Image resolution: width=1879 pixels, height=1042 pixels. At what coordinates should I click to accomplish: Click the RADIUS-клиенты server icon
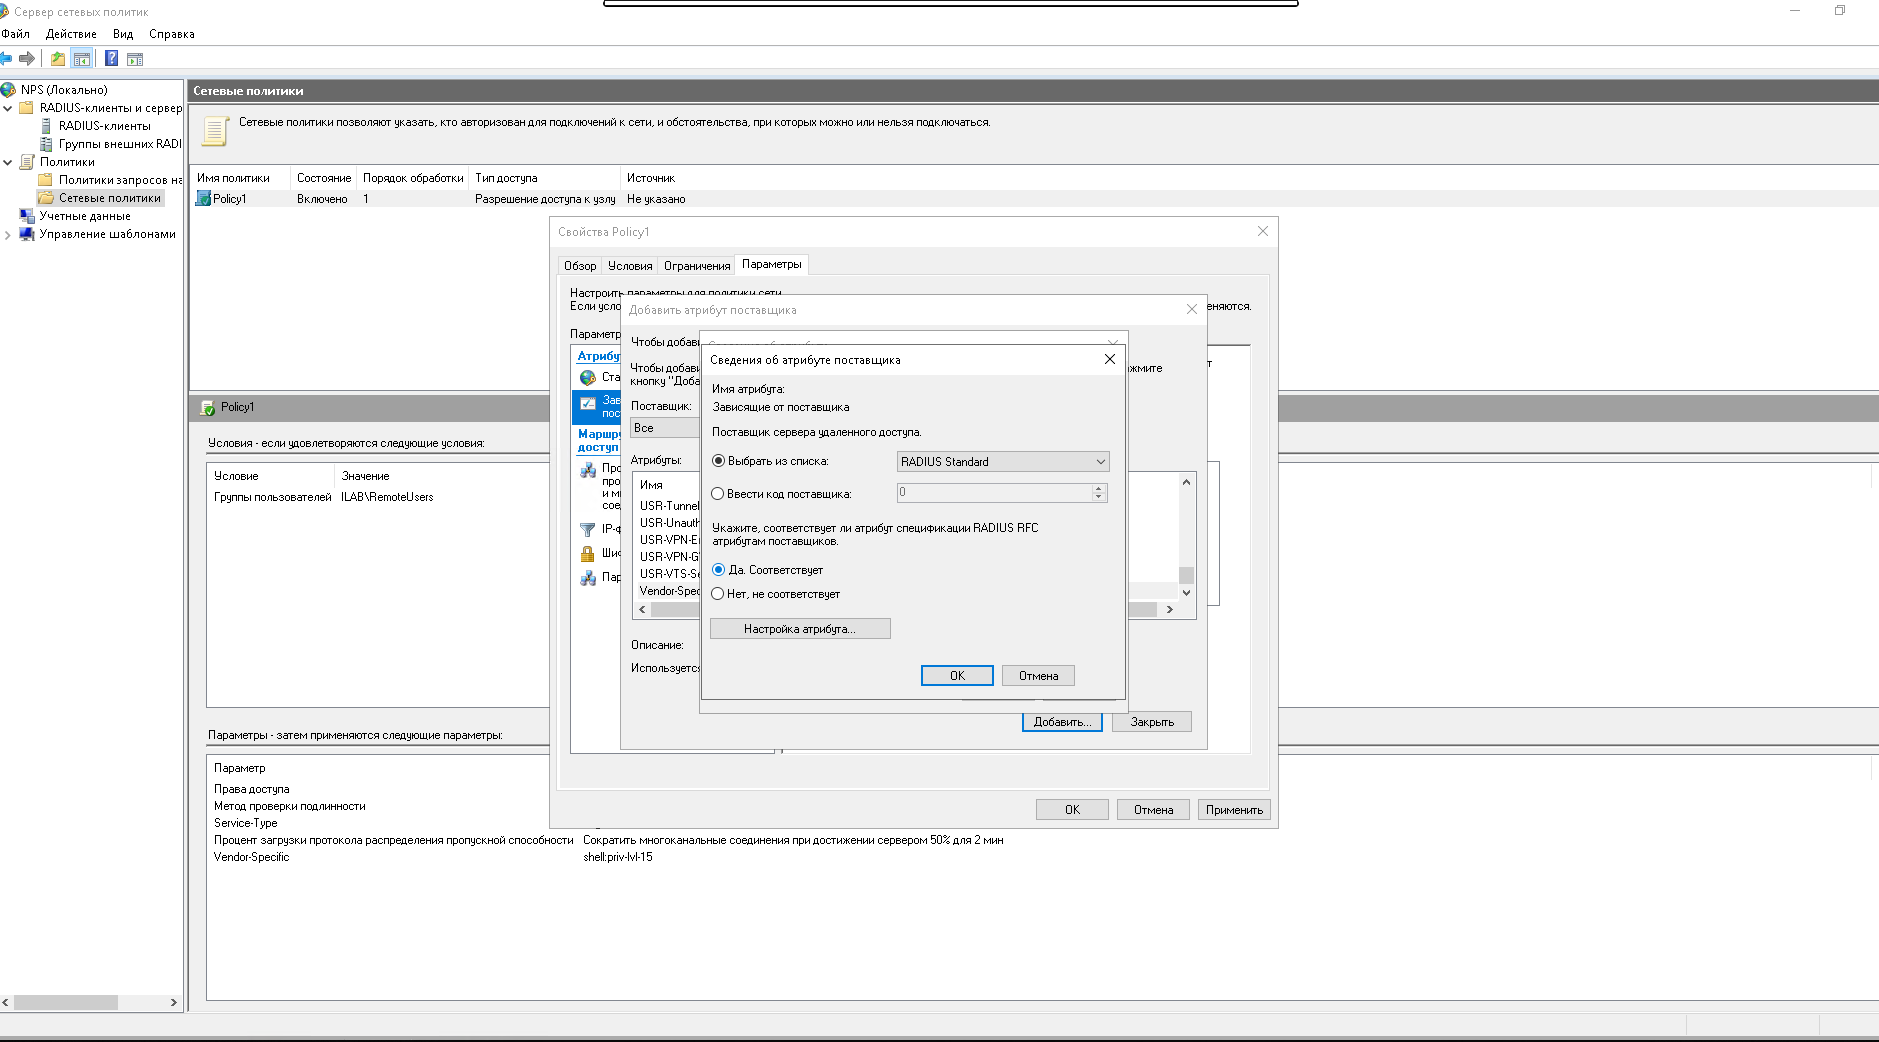coord(46,126)
